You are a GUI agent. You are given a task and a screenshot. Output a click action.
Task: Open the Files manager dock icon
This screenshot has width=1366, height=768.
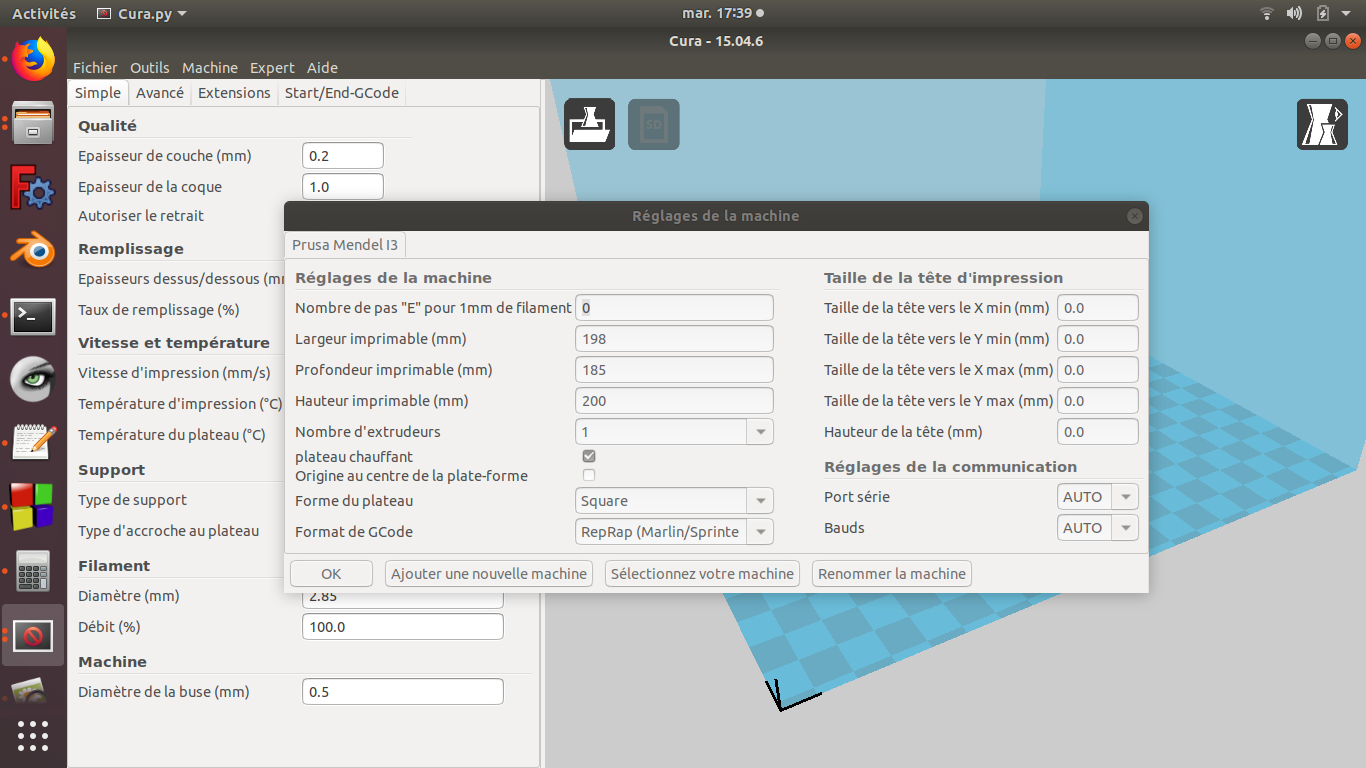click(33, 123)
